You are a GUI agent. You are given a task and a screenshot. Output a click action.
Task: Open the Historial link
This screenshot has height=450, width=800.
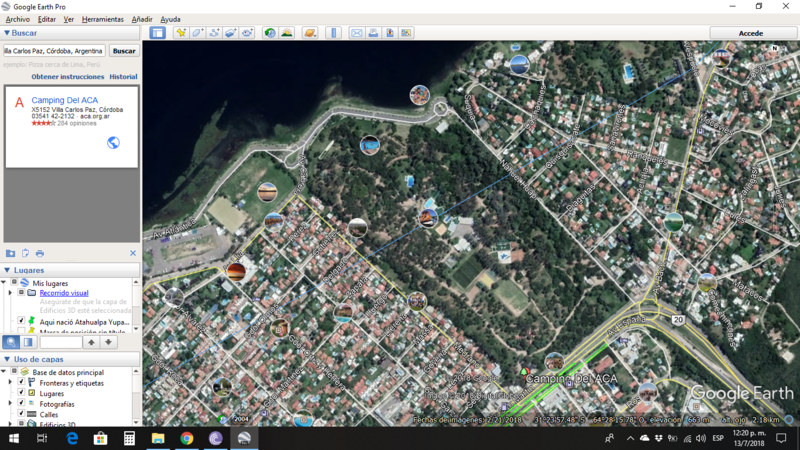tap(123, 77)
